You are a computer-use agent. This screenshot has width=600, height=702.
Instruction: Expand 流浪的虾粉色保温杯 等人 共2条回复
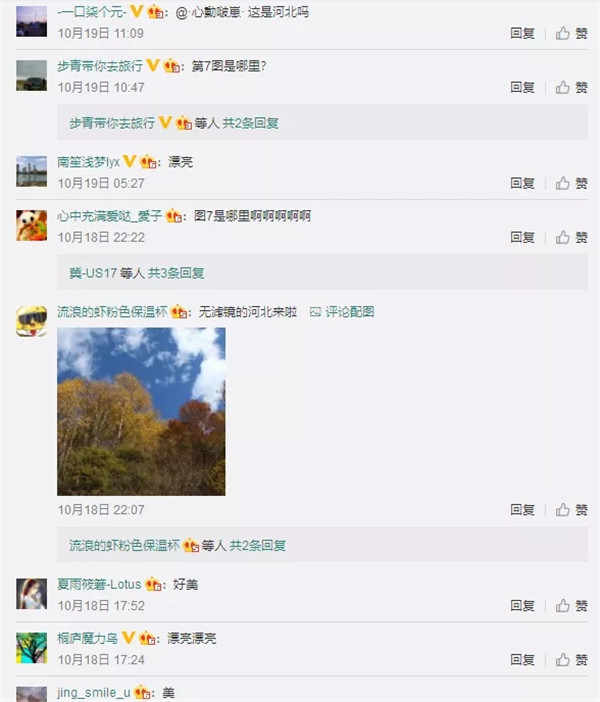177,545
